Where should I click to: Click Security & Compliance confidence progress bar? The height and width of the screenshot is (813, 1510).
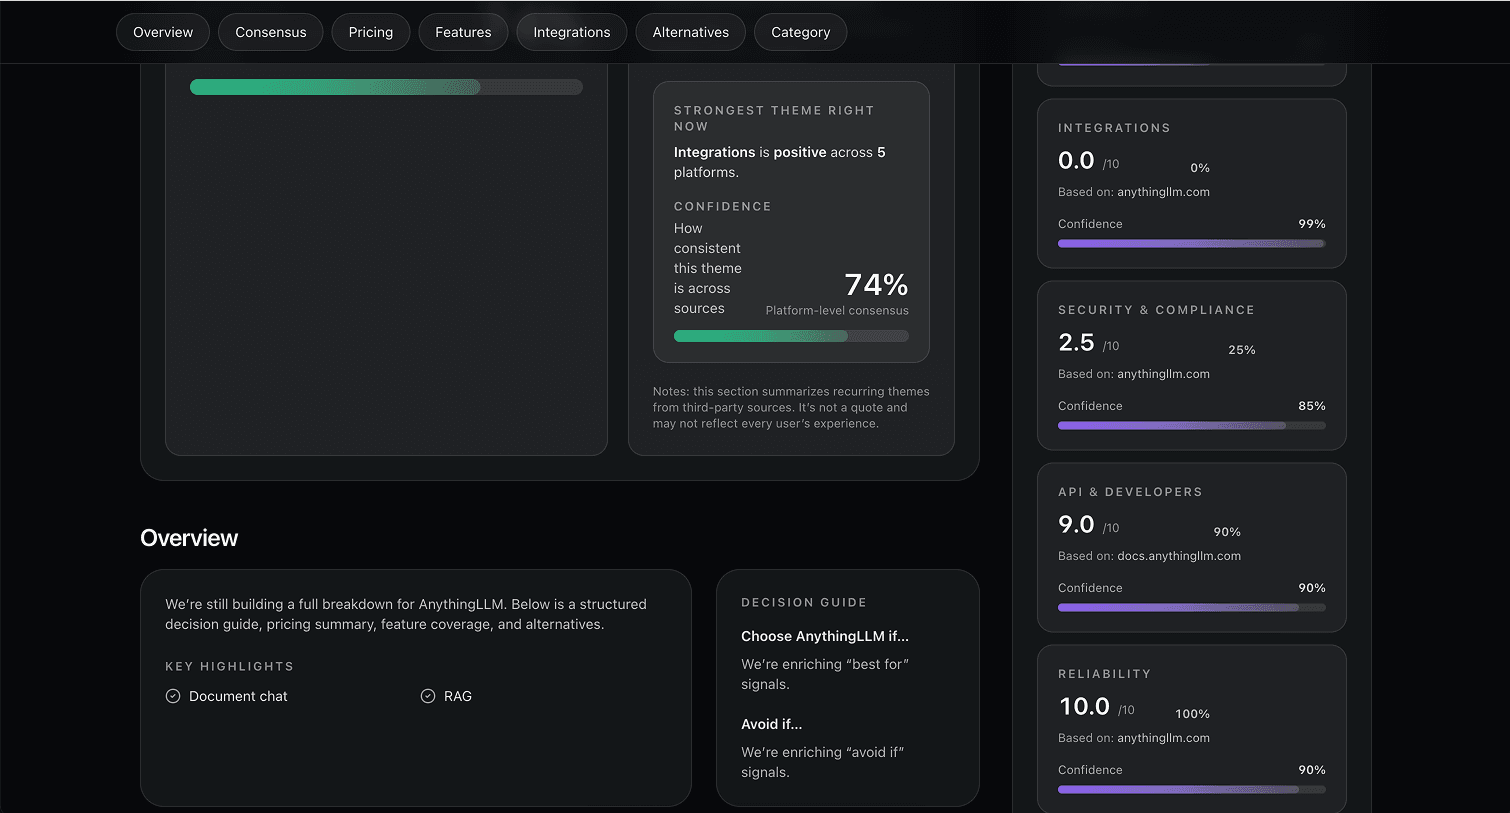1191,425
